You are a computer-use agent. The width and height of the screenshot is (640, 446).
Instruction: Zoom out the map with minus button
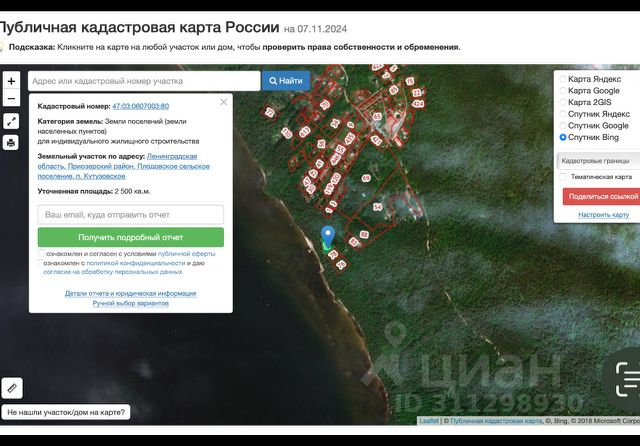point(11,98)
